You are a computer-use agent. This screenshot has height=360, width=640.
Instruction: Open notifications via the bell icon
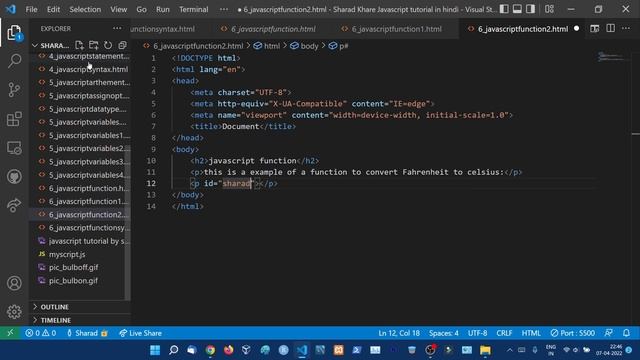[626, 333]
